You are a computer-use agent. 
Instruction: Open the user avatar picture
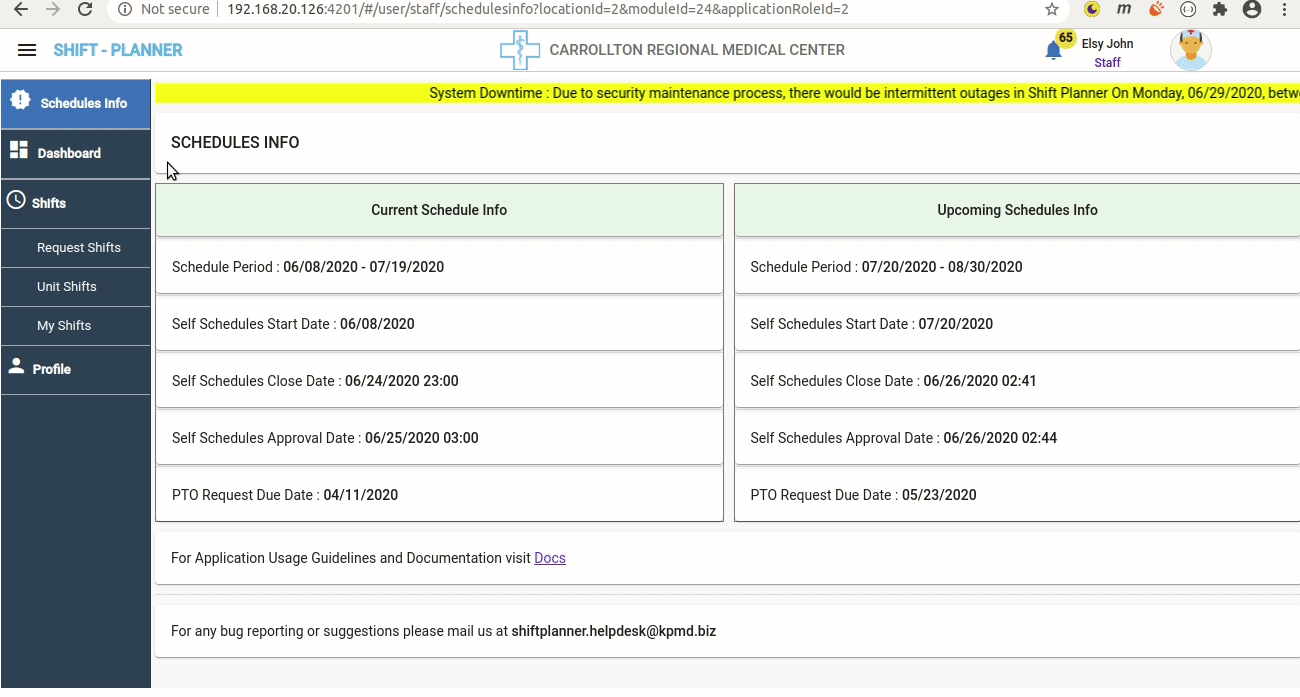pos(1190,50)
